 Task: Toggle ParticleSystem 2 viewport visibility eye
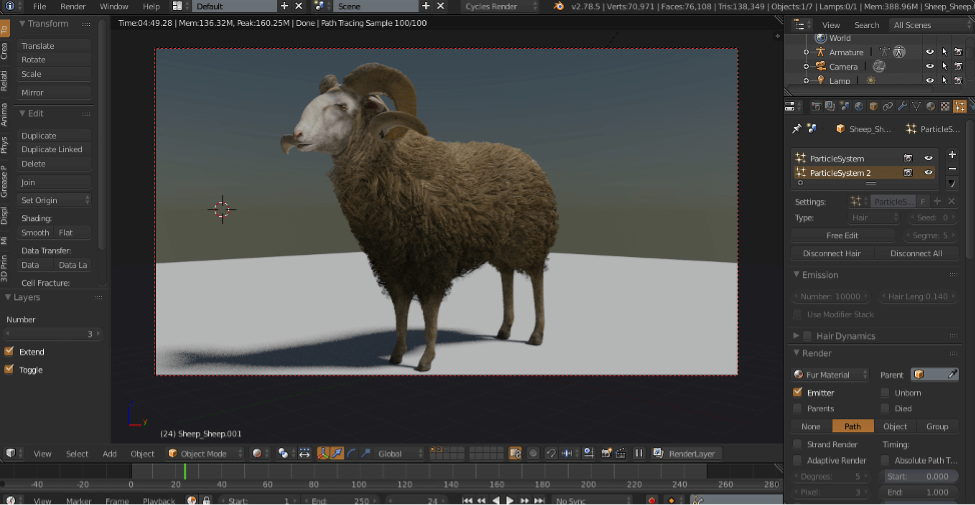pyautogui.click(x=928, y=173)
